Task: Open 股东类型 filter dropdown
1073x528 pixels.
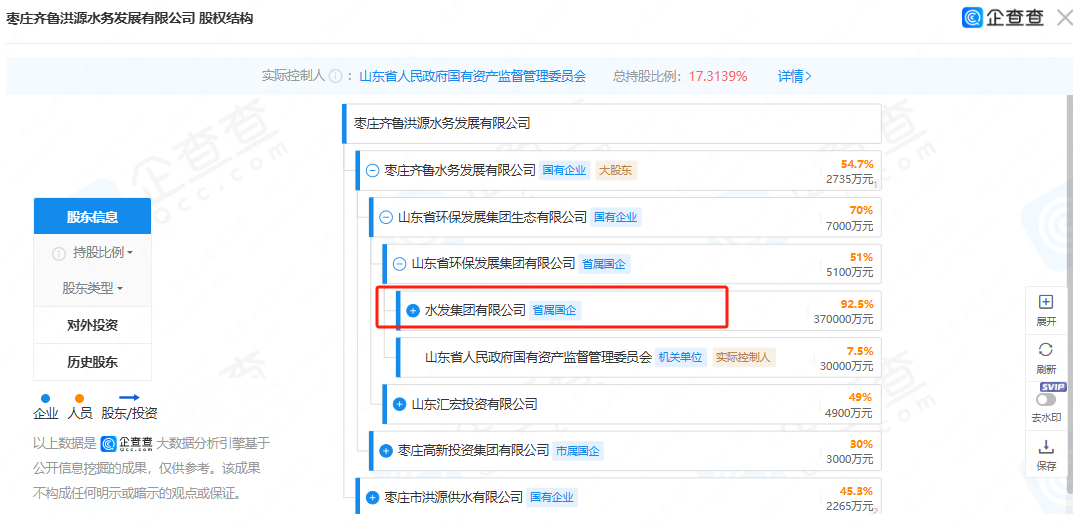Action: tap(92, 288)
